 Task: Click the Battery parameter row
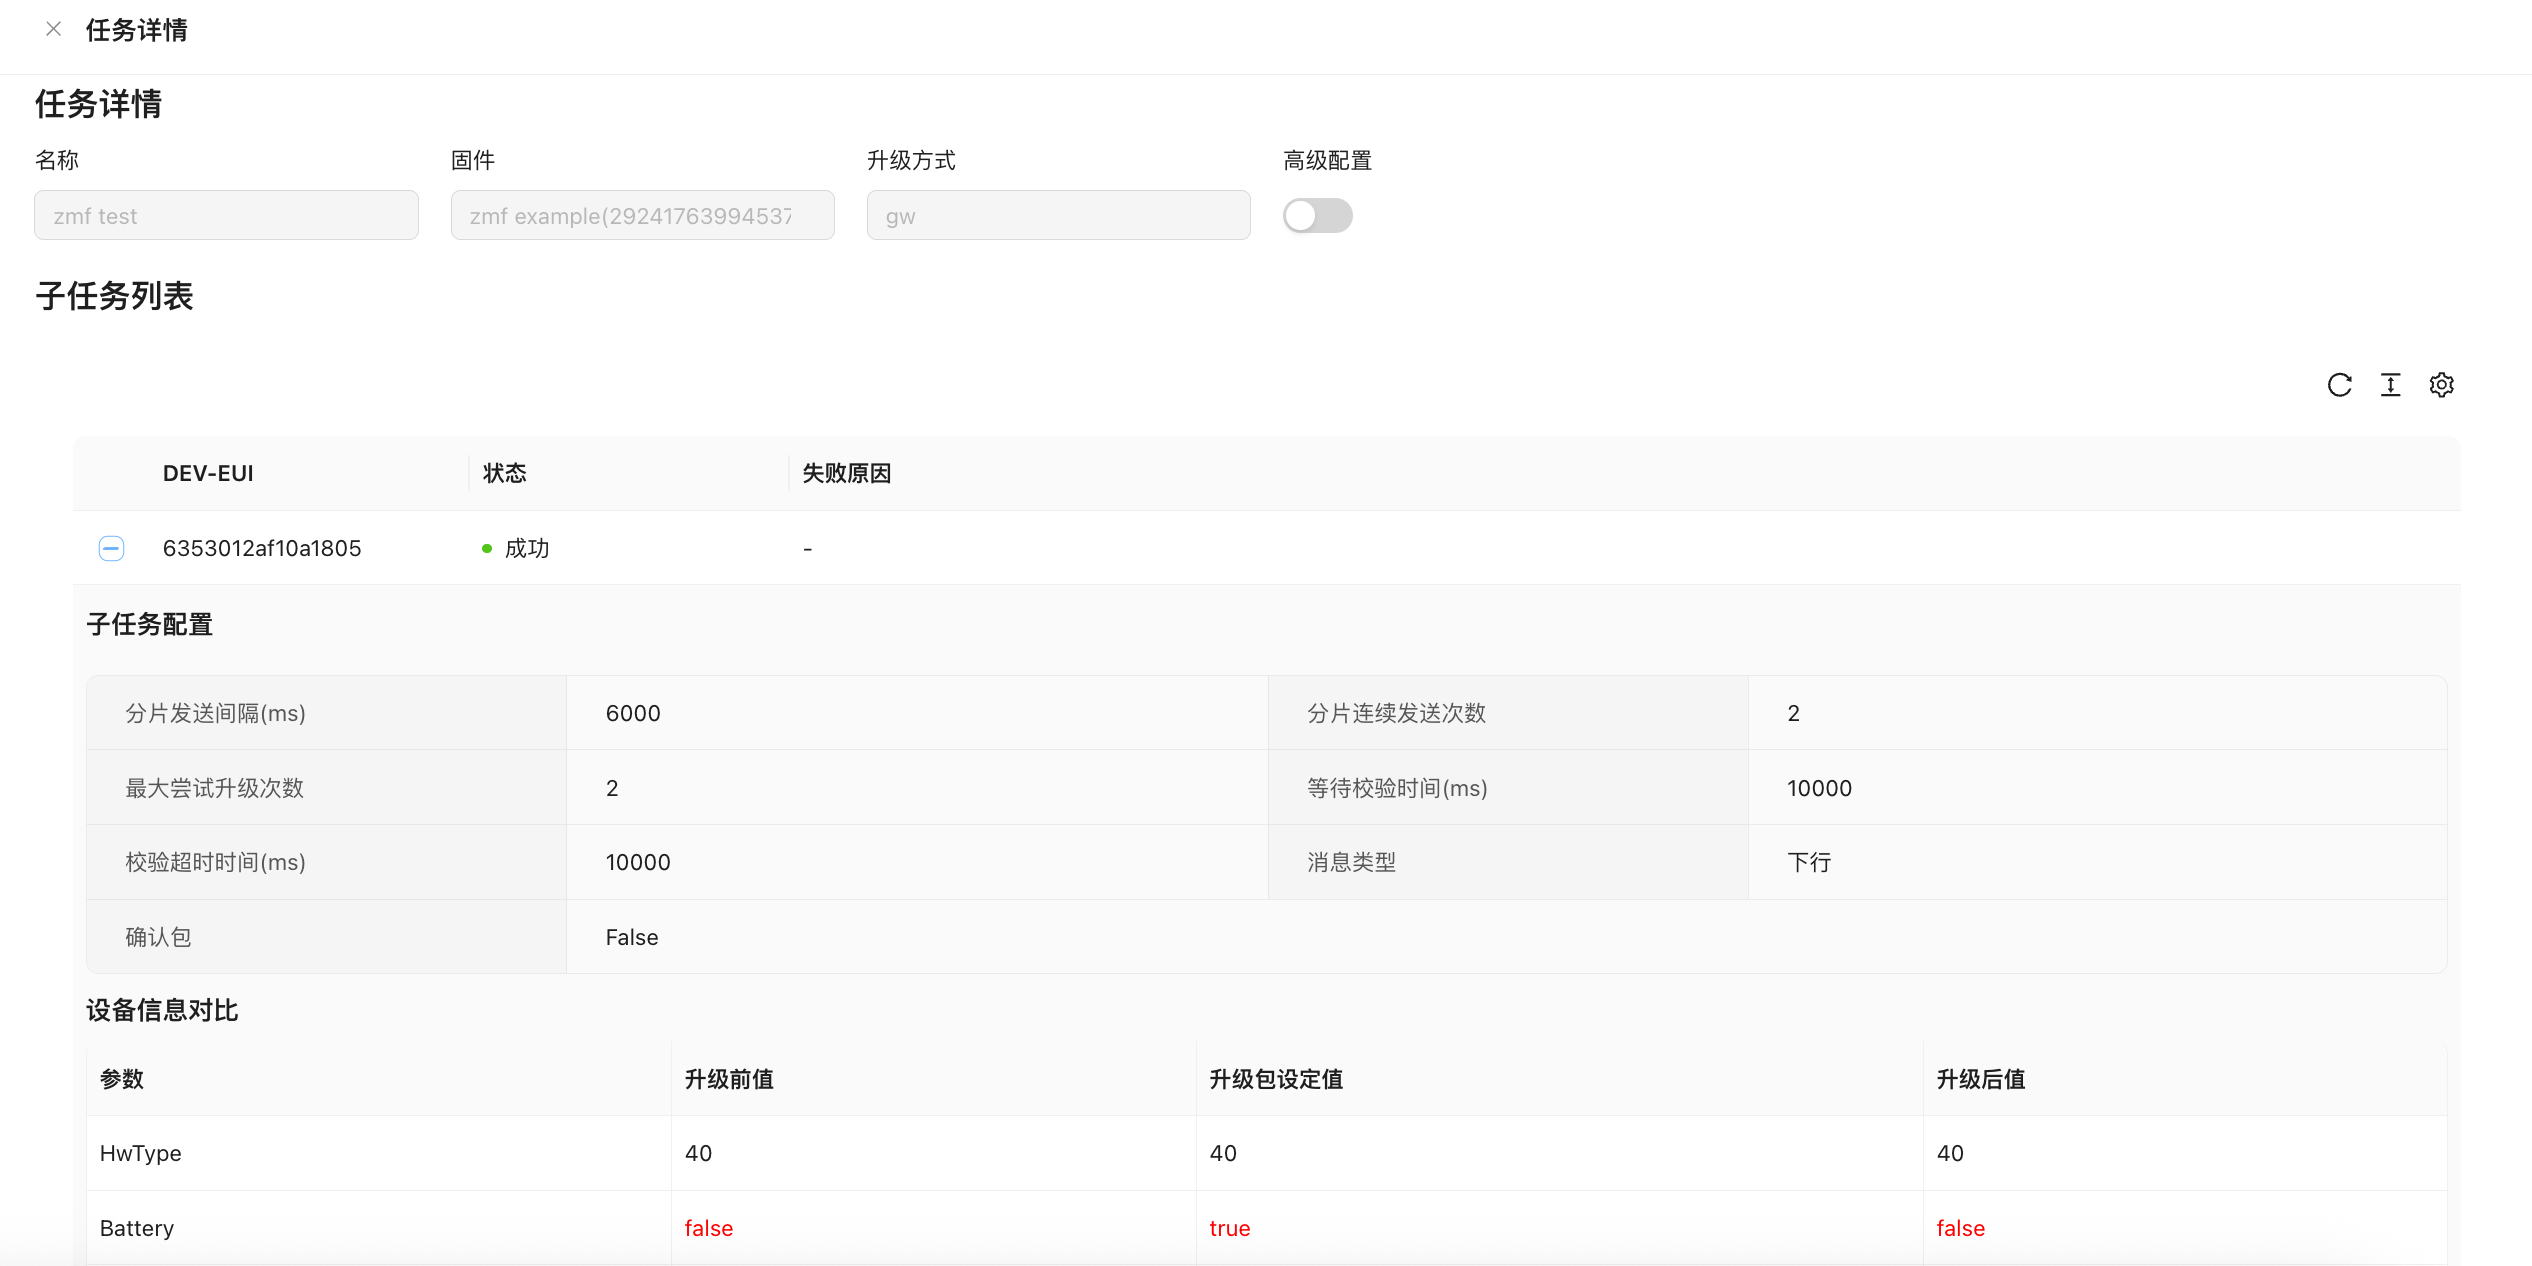[x=137, y=1228]
